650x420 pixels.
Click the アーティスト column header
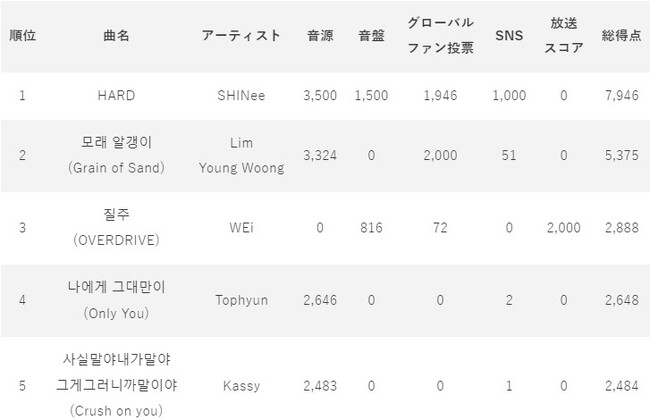(x=242, y=36)
